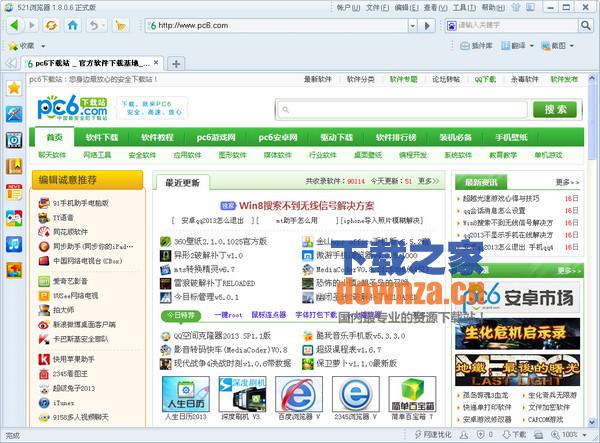Open the home page icon
Screen dimensions: 600x443
(x=72, y=26)
